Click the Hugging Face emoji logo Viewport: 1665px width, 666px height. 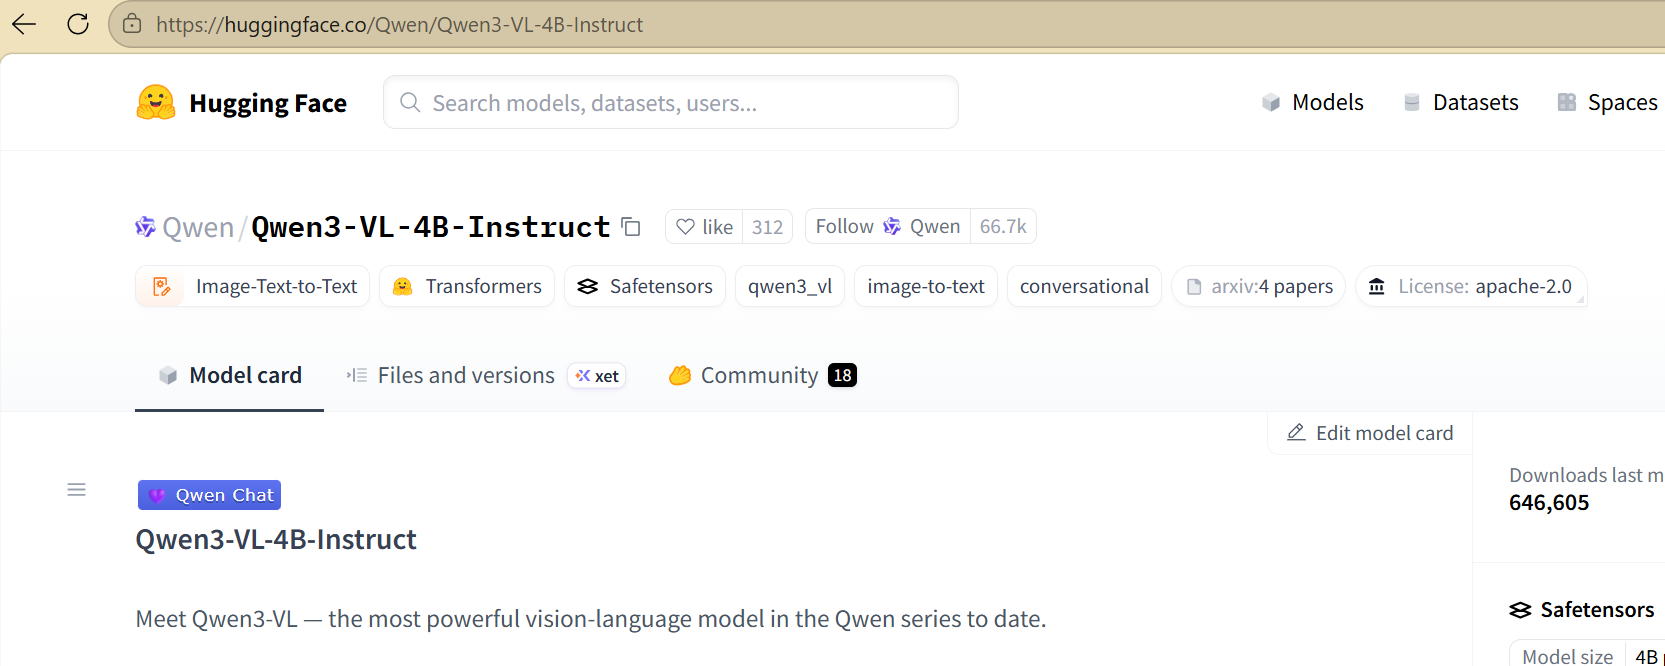(x=156, y=103)
